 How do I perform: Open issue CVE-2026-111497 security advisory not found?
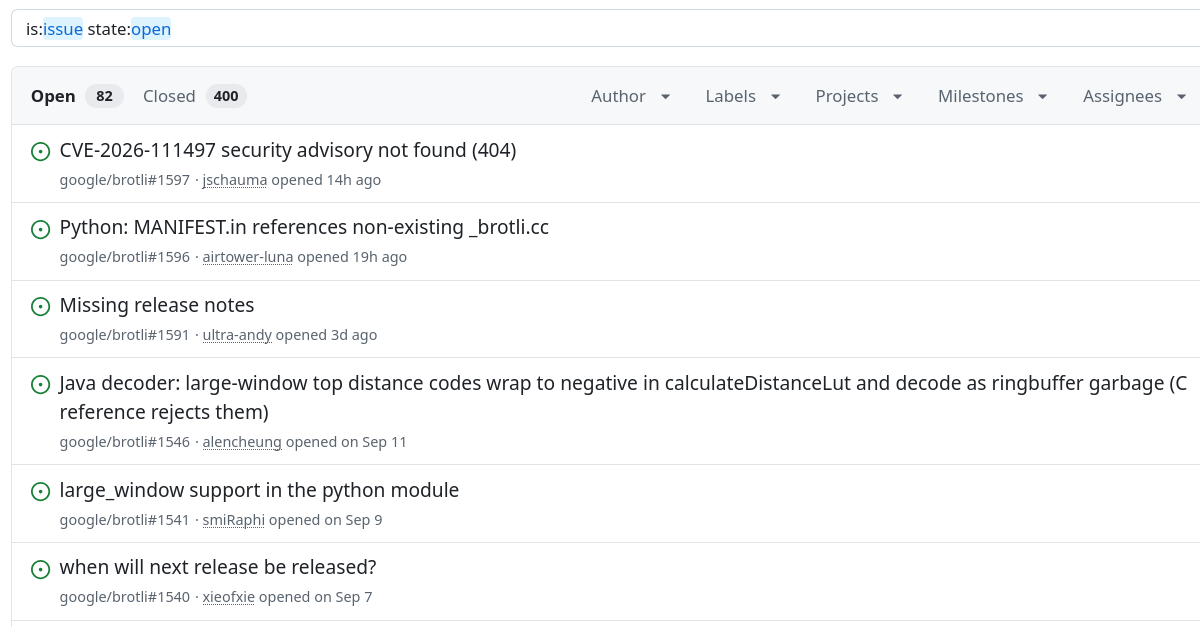[288, 150]
